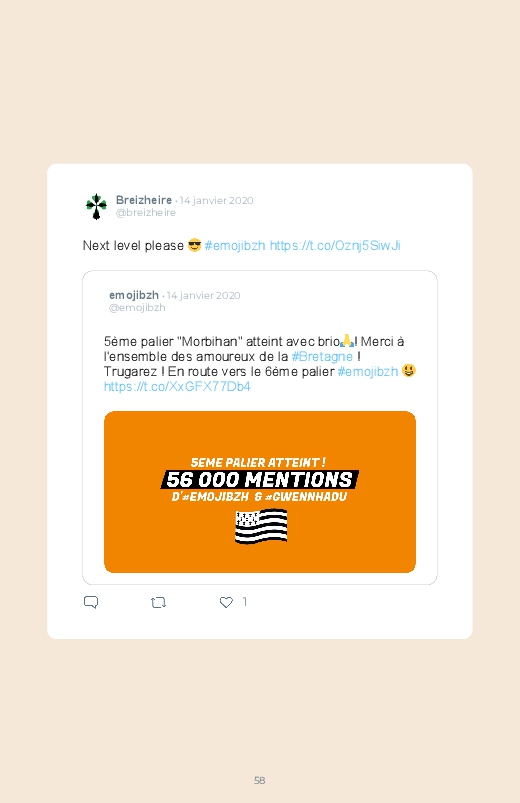Click the retweet arrows icon
The height and width of the screenshot is (803, 520).
point(158,603)
